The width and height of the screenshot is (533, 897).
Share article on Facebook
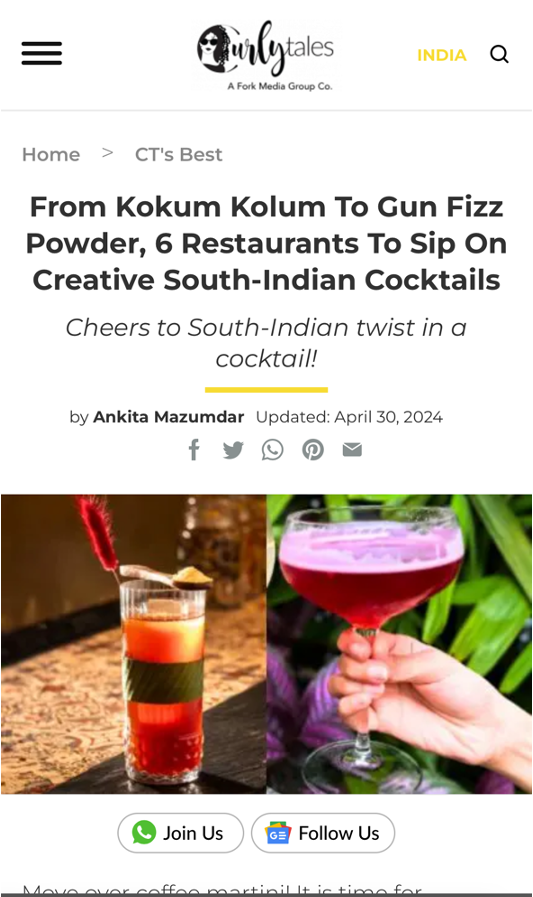coord(194,450)
